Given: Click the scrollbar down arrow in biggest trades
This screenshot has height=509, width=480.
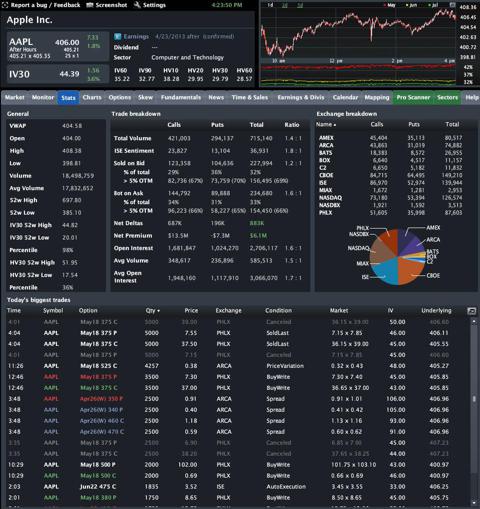Looking at the screenshot, I should click(474, 502).
